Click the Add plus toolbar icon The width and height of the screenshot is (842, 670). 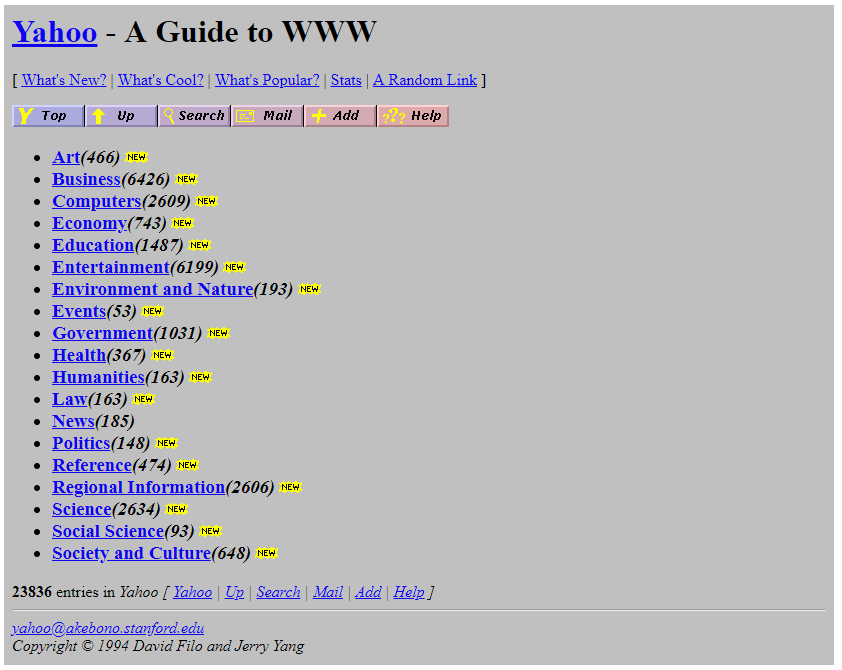[x=339, y=115]
